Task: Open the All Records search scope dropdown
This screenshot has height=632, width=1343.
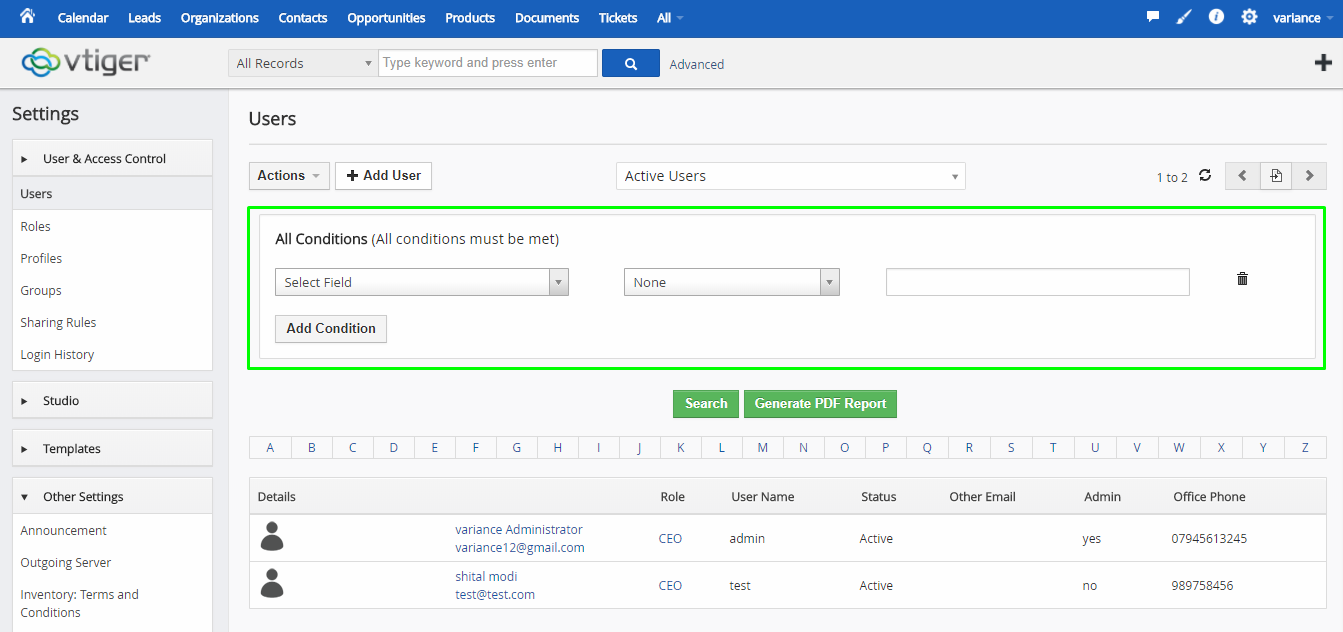Action: (x=303, y=63)
